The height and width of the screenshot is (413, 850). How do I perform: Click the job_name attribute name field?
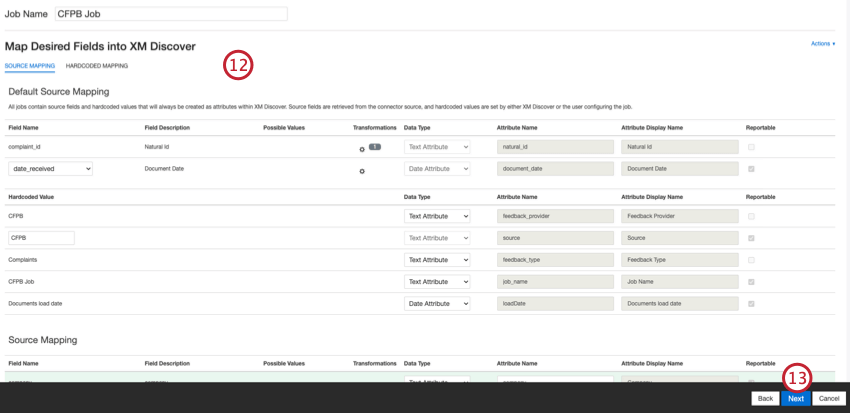click(555, 282)
